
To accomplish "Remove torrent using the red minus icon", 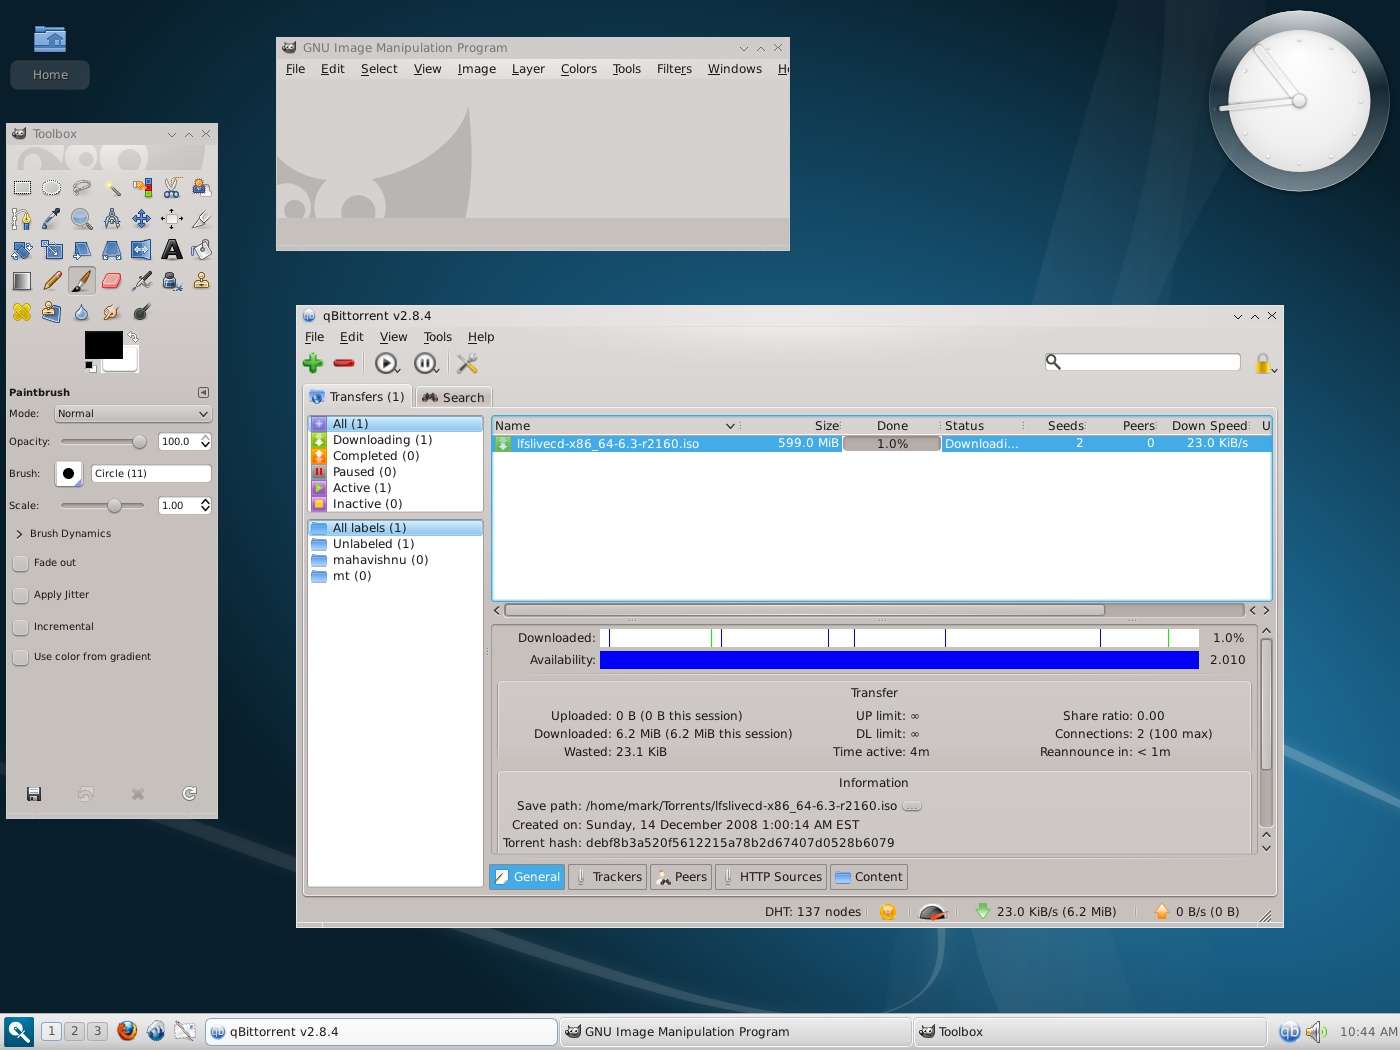I will click(344, 363).
